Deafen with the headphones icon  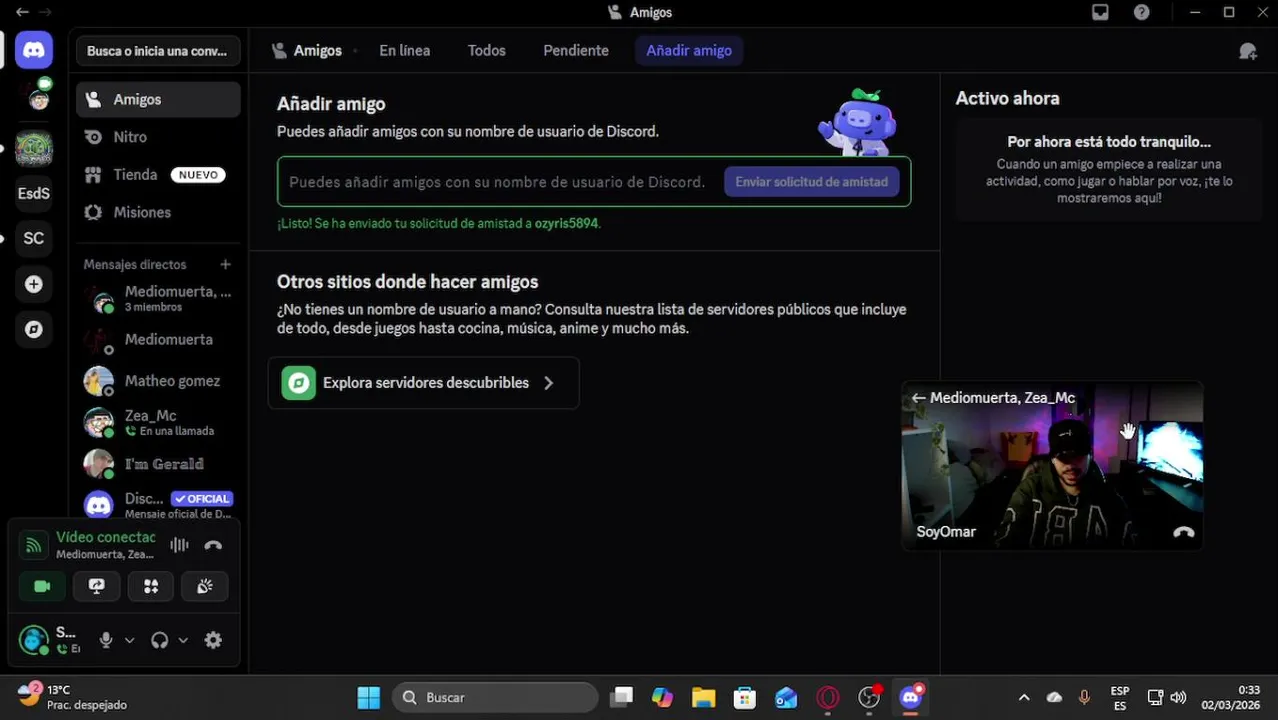point(159,640)
